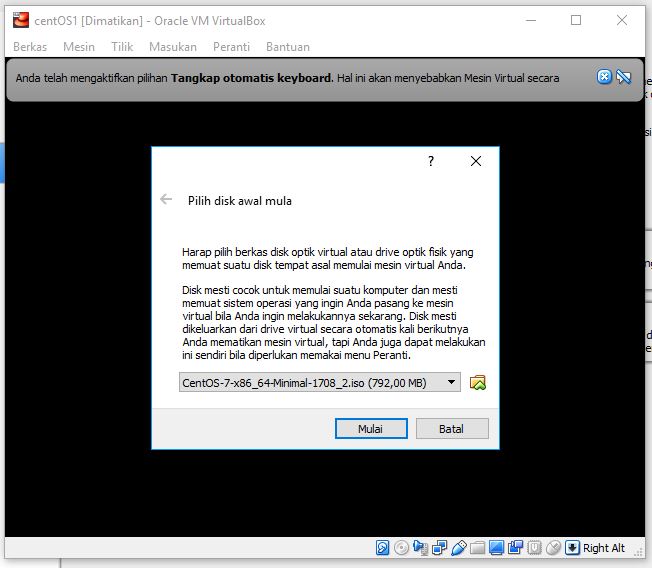Screen dimensions: 652x568
Task: Open the Masukan menu
Action: coord(173,47)
